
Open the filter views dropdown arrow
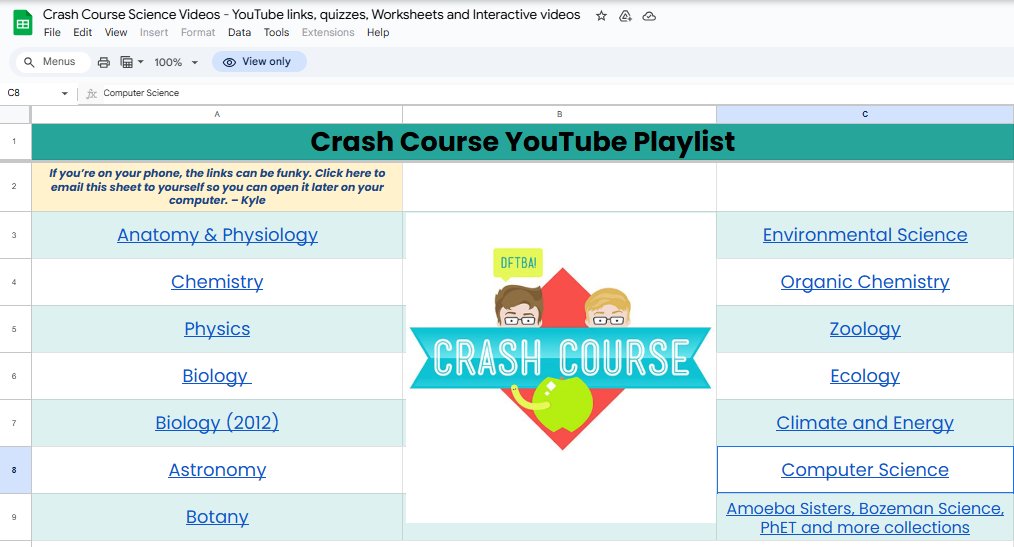coord(140,62)
